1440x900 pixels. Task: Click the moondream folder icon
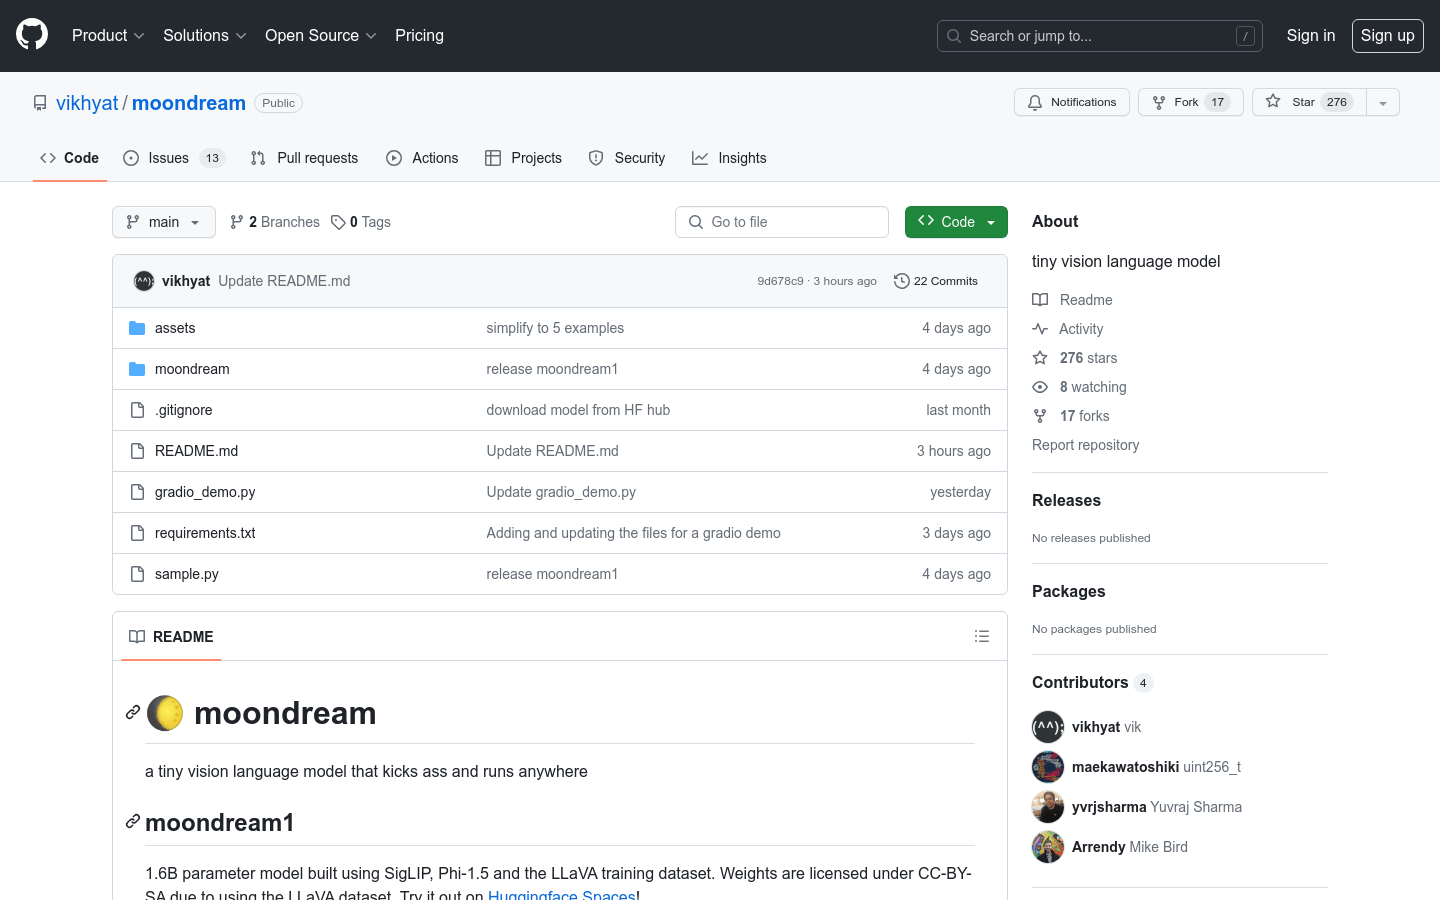(x=137, y=369)
